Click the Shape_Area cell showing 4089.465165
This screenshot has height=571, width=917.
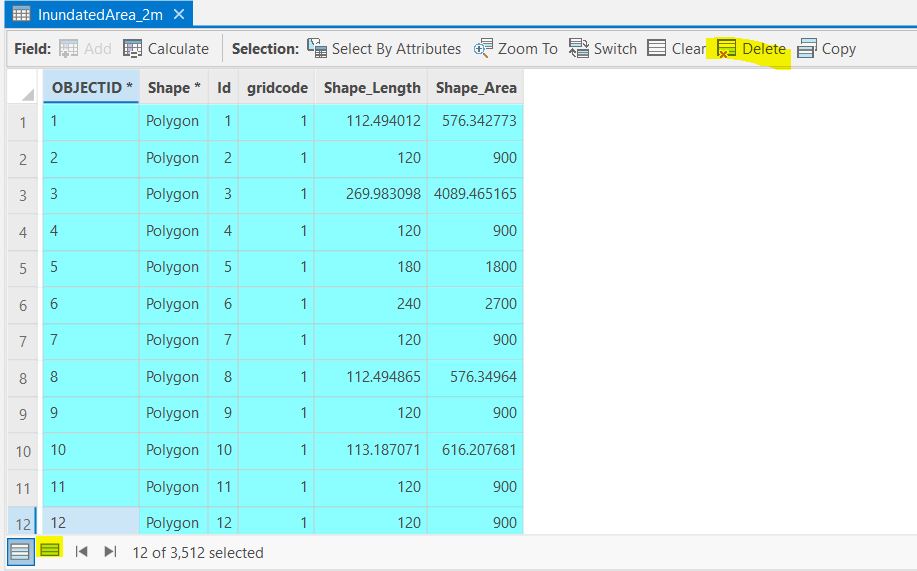click(475, 194)
